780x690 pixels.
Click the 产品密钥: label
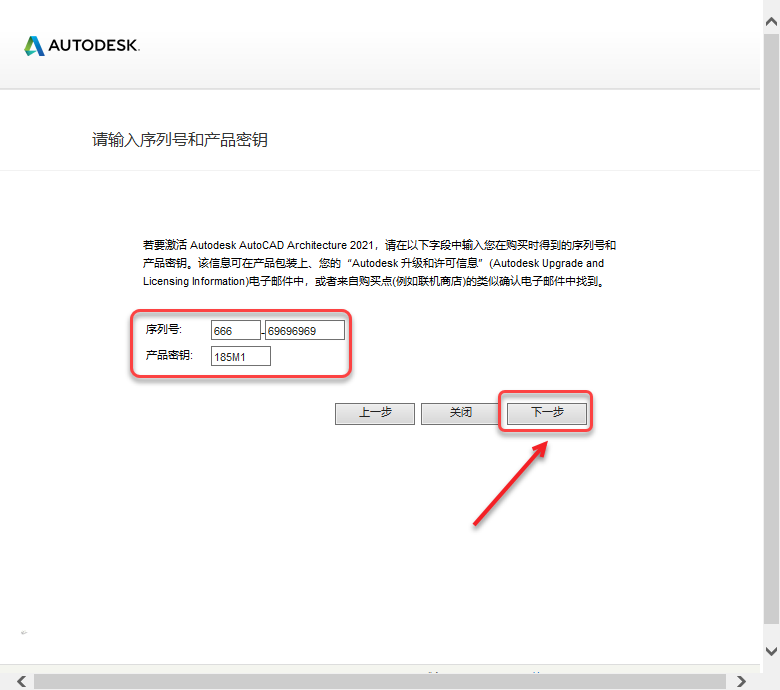click(169, 355)
